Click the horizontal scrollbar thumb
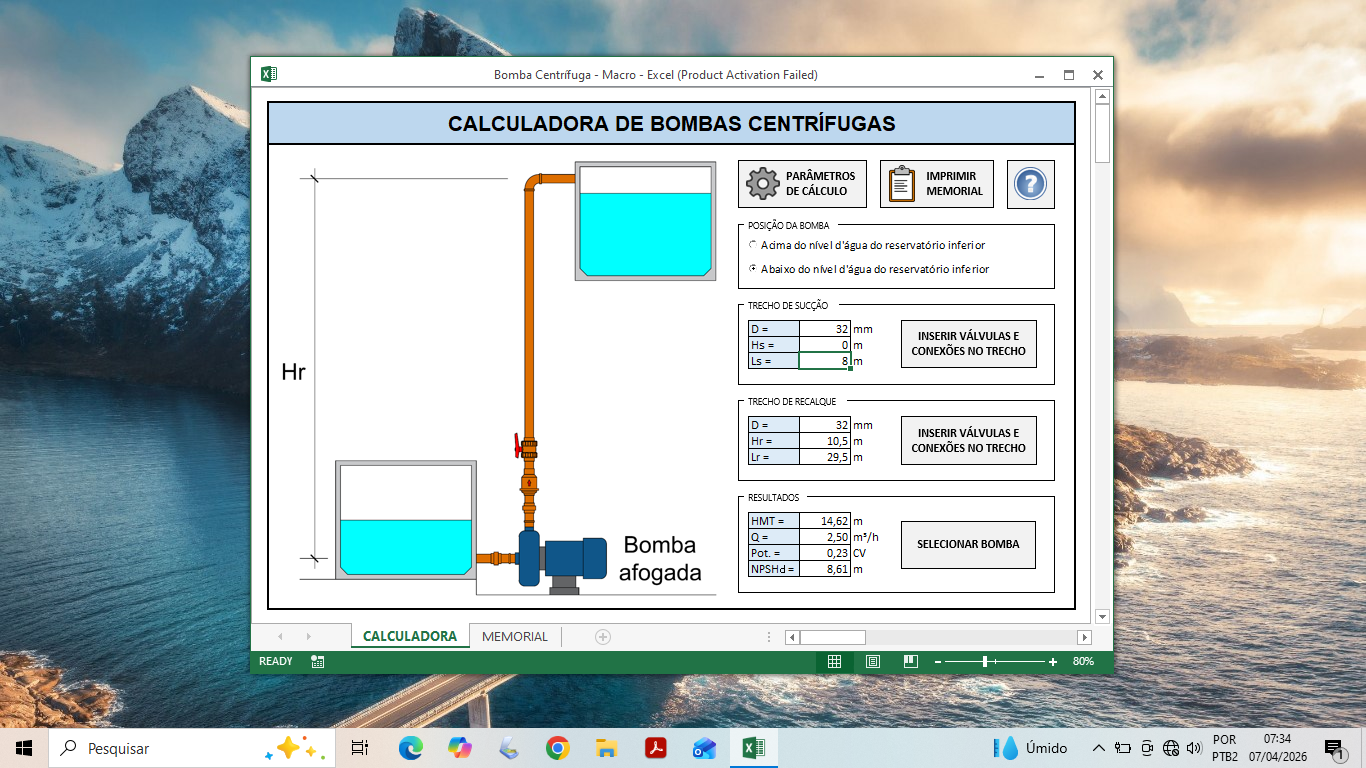Image resolution: width=1366 pixels, height=768 pixels. 832,637
